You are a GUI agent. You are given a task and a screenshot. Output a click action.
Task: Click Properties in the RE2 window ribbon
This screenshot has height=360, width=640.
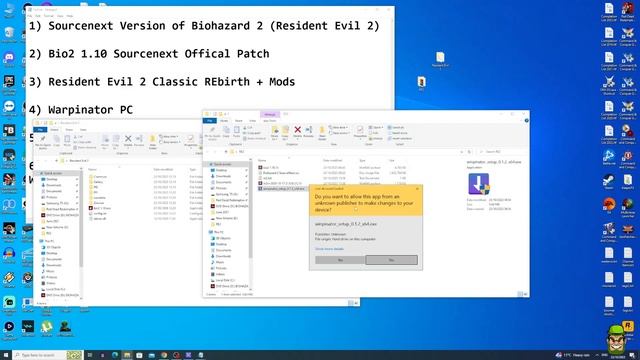[x=360, y=132]
